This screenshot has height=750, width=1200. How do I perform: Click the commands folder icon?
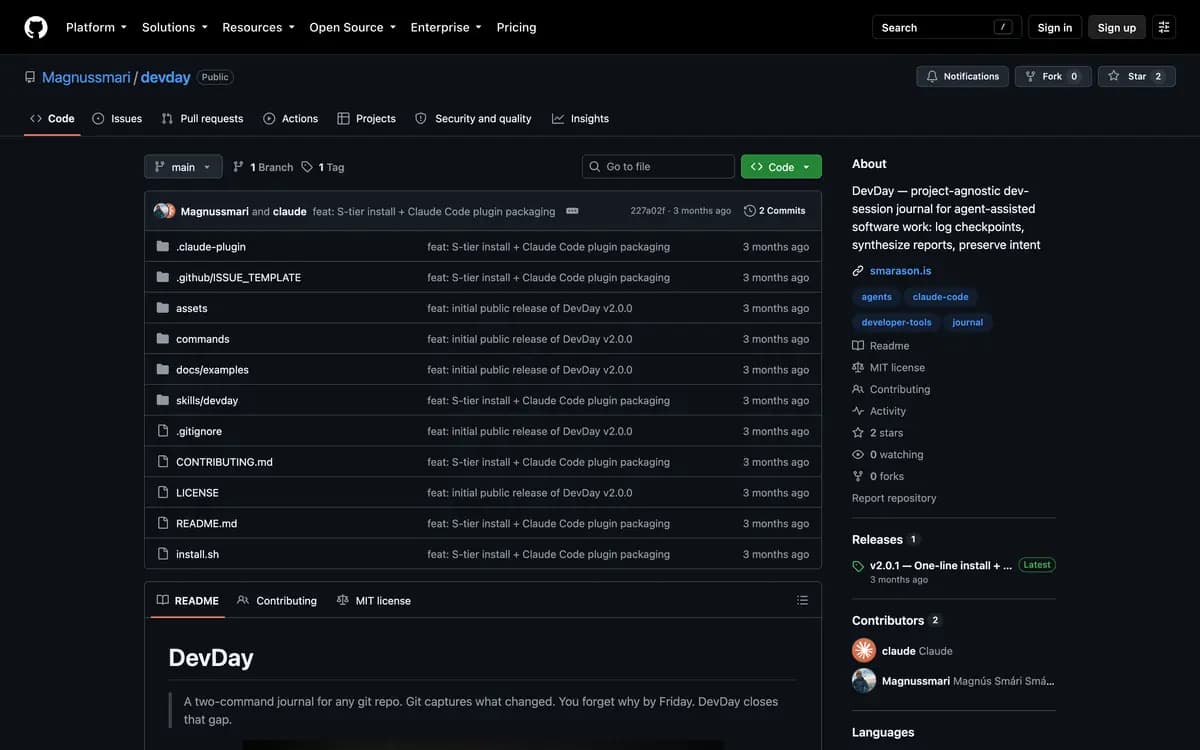163,339
